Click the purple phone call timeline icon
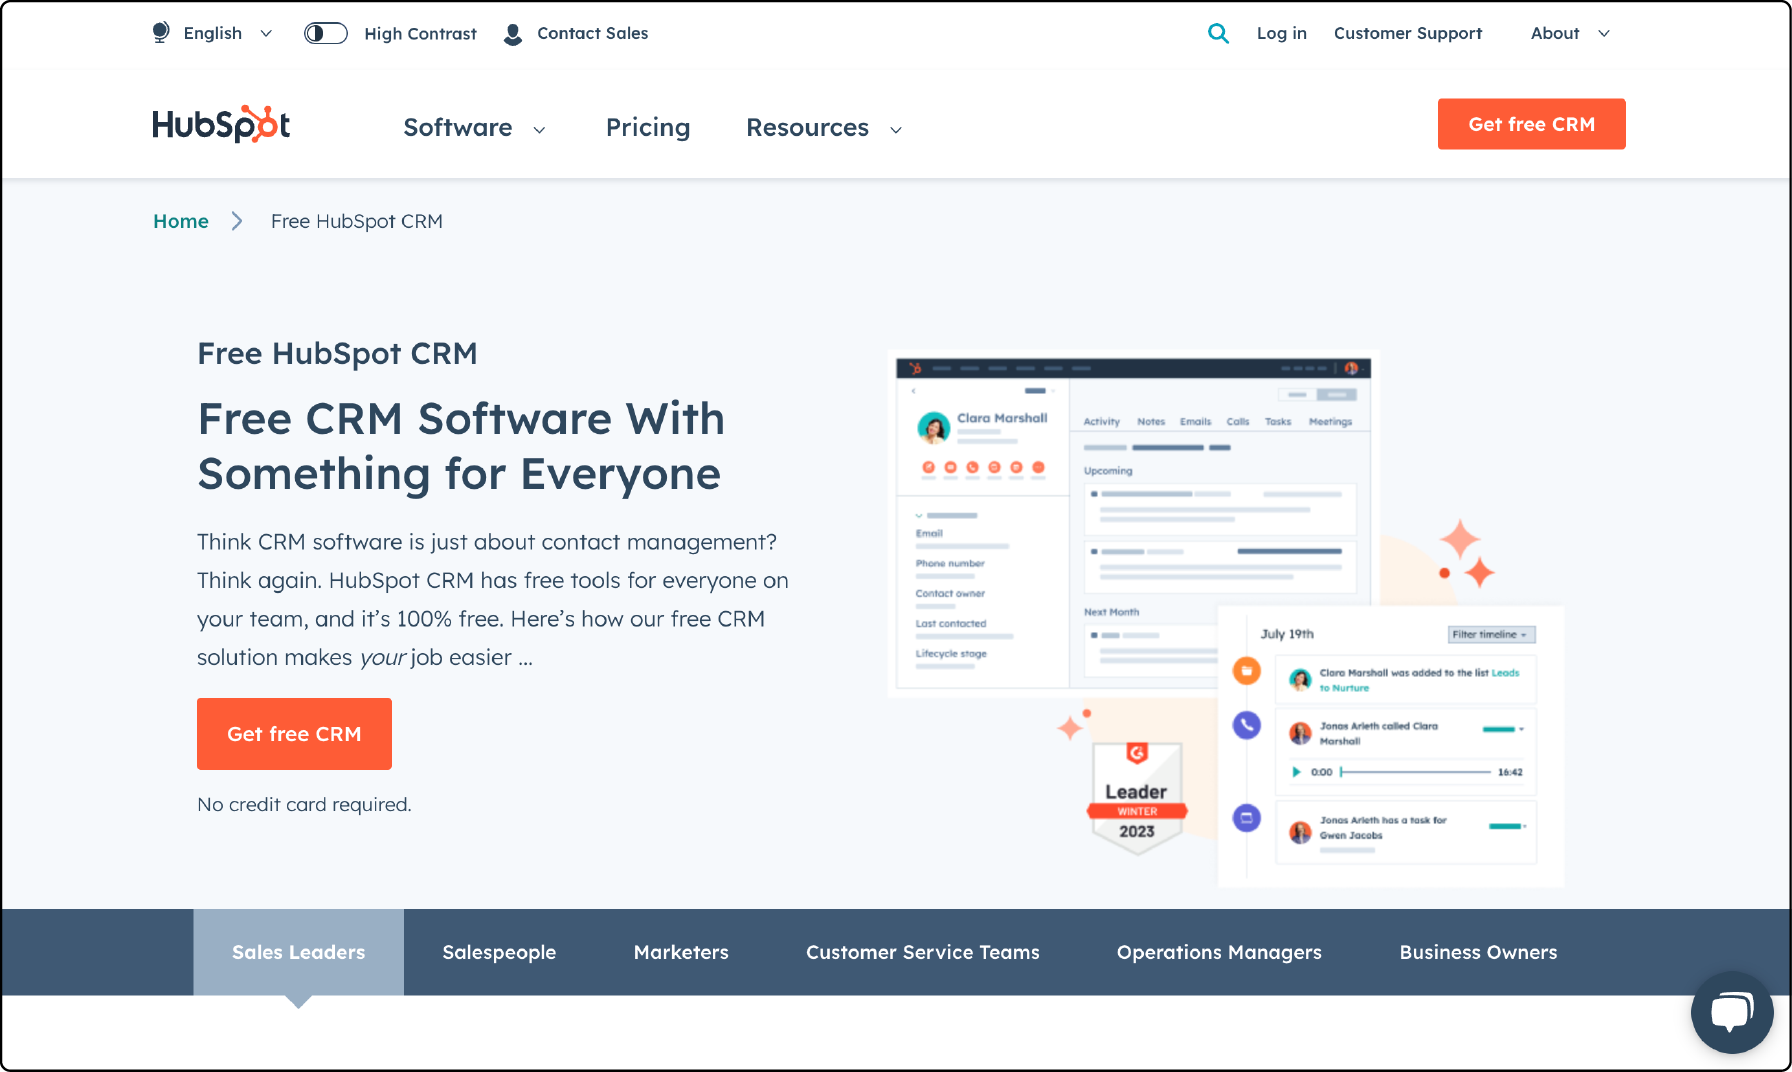Viewport: 1792px width, 1072px height. 1246,724
